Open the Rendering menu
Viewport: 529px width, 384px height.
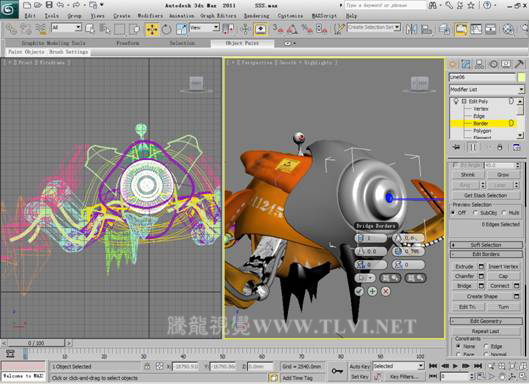click(257, 16)
